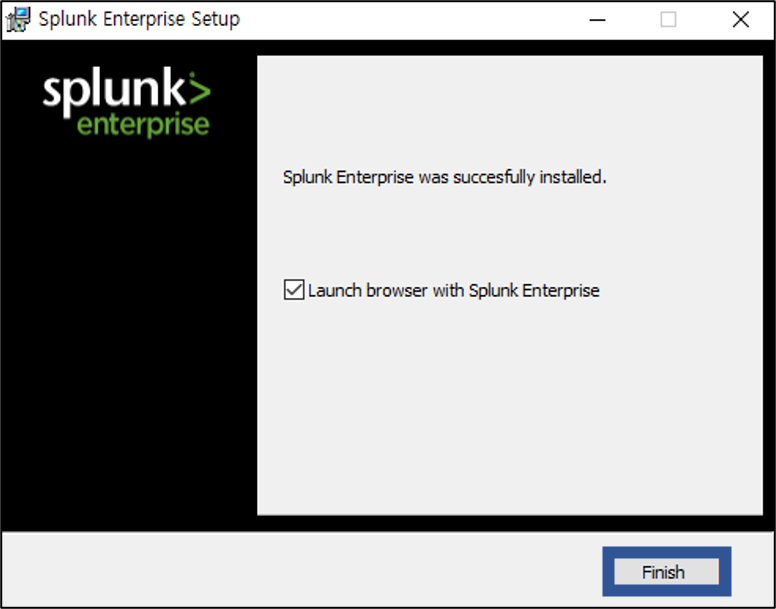Click the Finish button
The image size is (776, 609).
click(667, 572)
